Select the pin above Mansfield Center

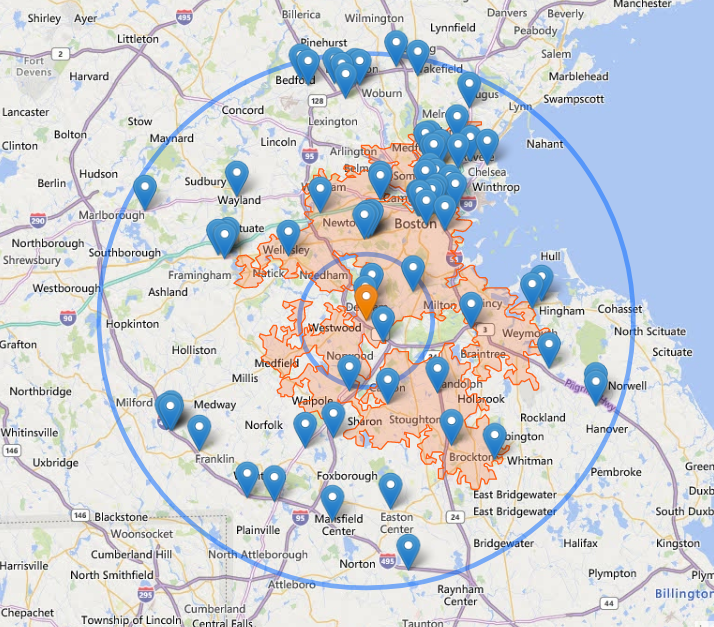click(x=332, y=500)
